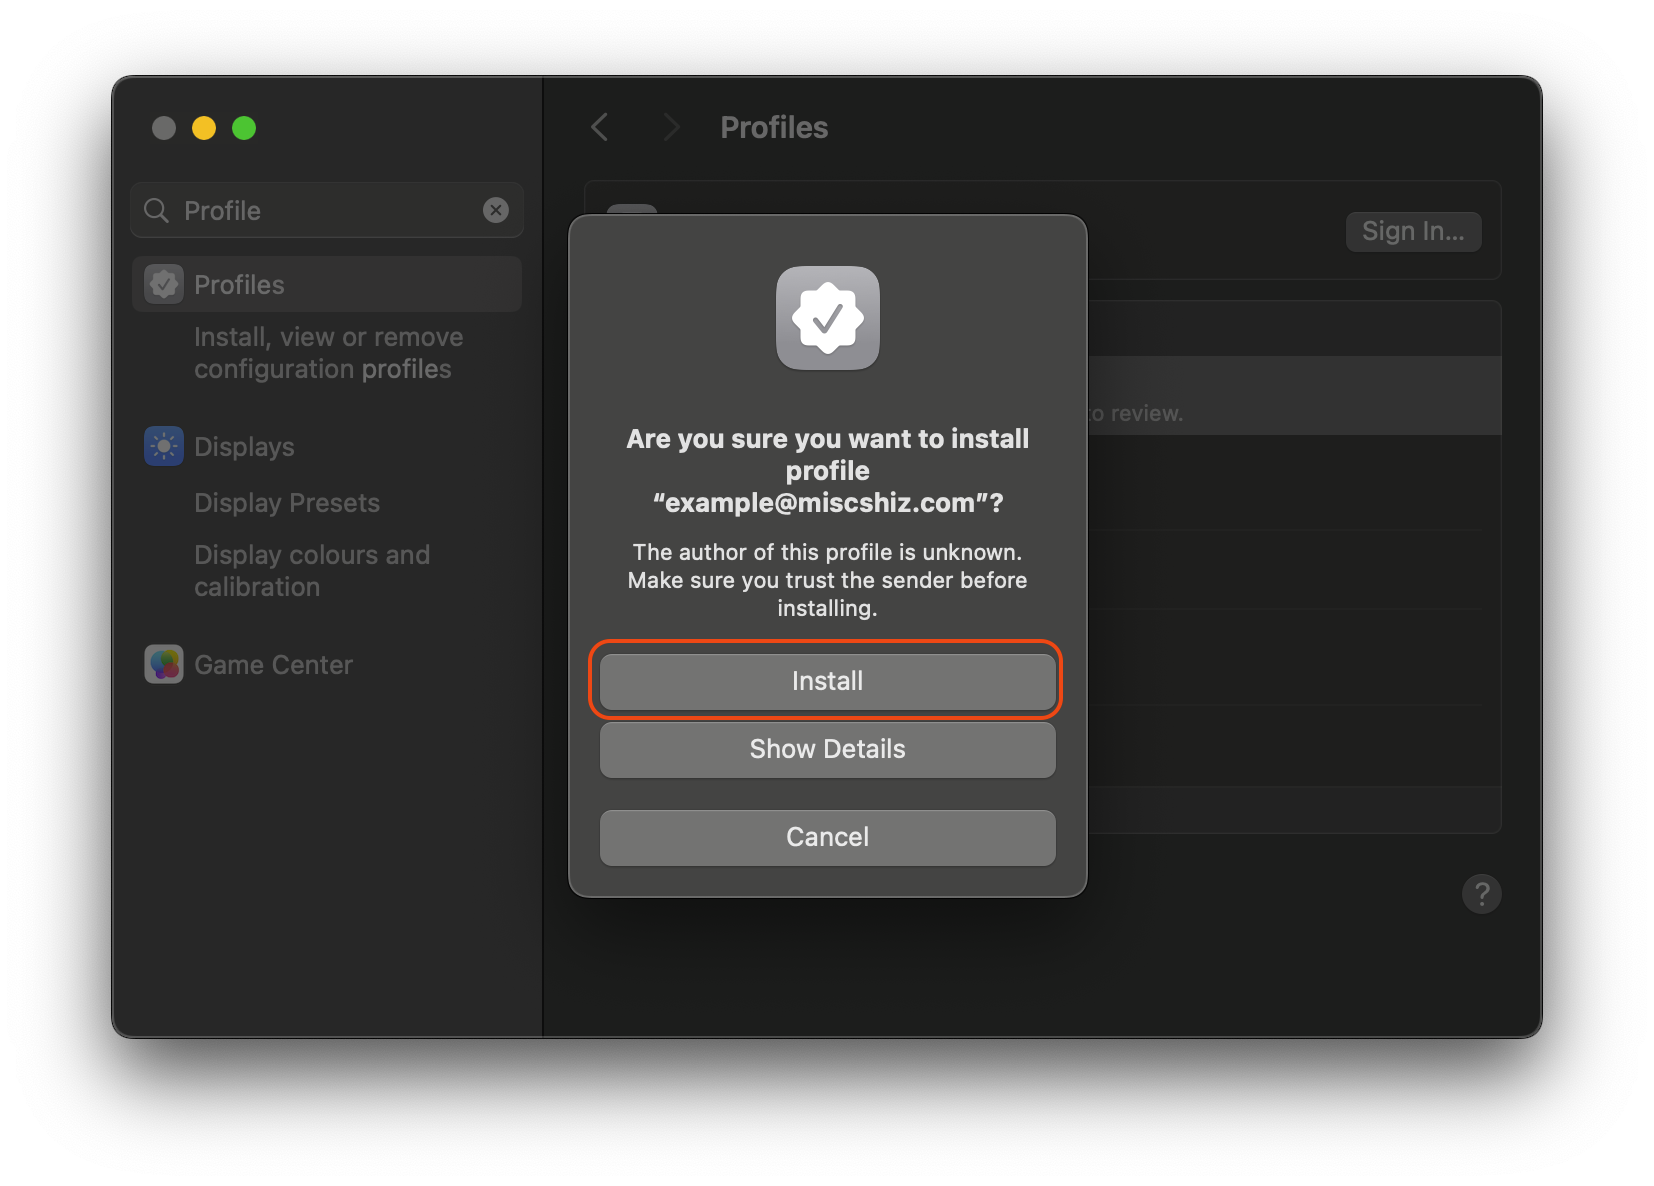Open Install, view or remove configuration profiles

[328, 353]
